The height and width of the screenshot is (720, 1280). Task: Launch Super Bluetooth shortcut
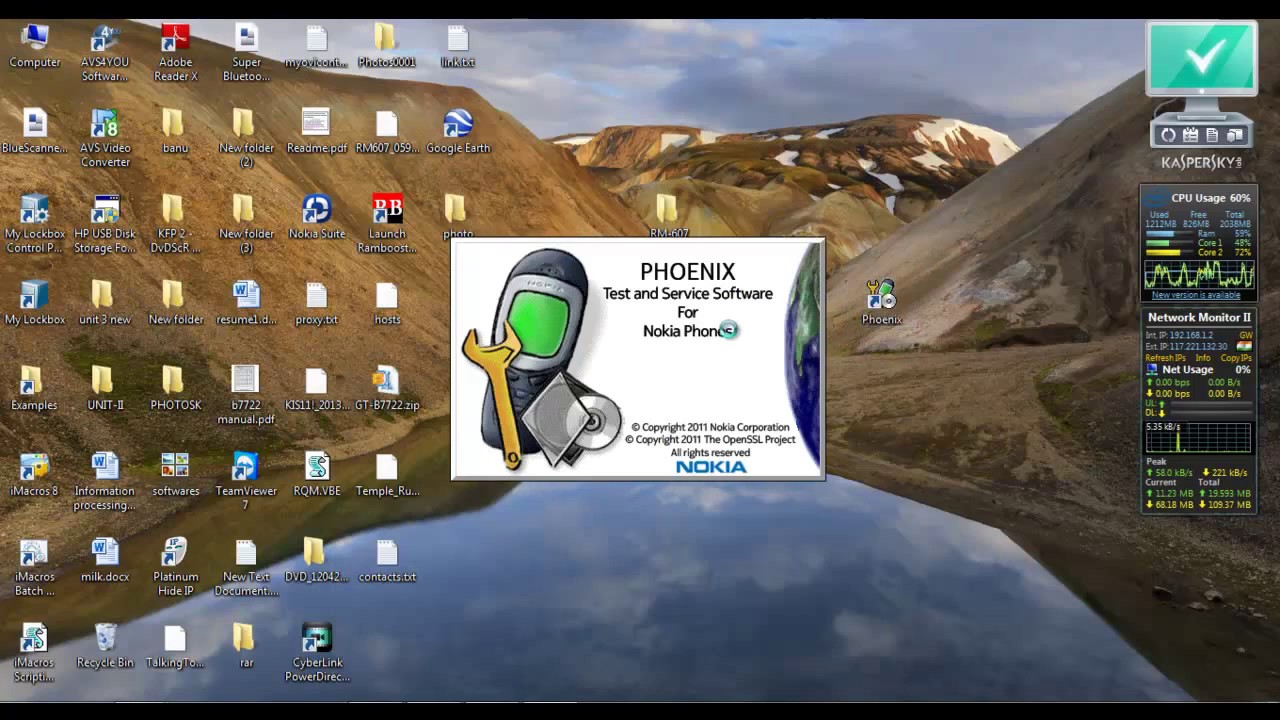246,53
